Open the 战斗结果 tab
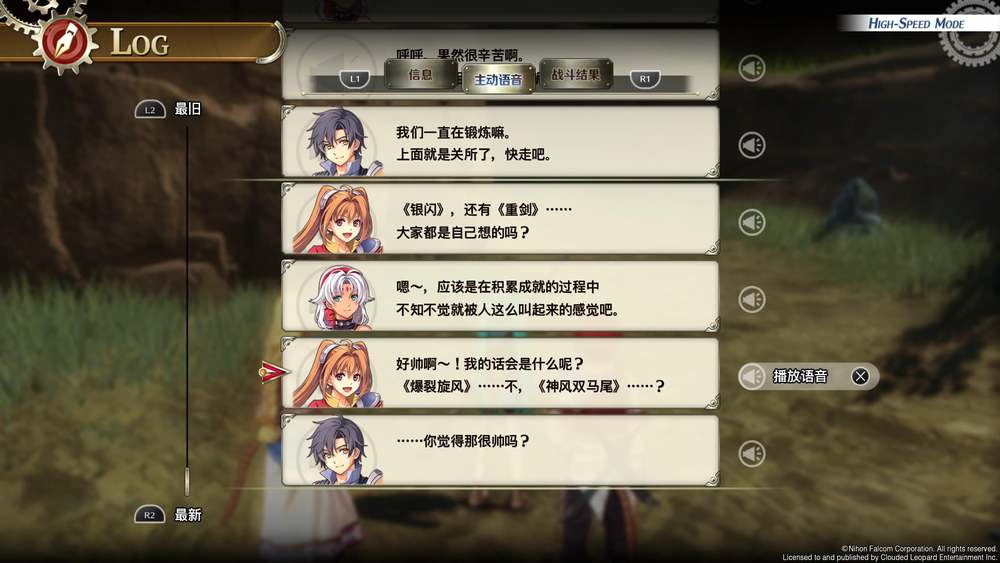 [x=576, y=75]
